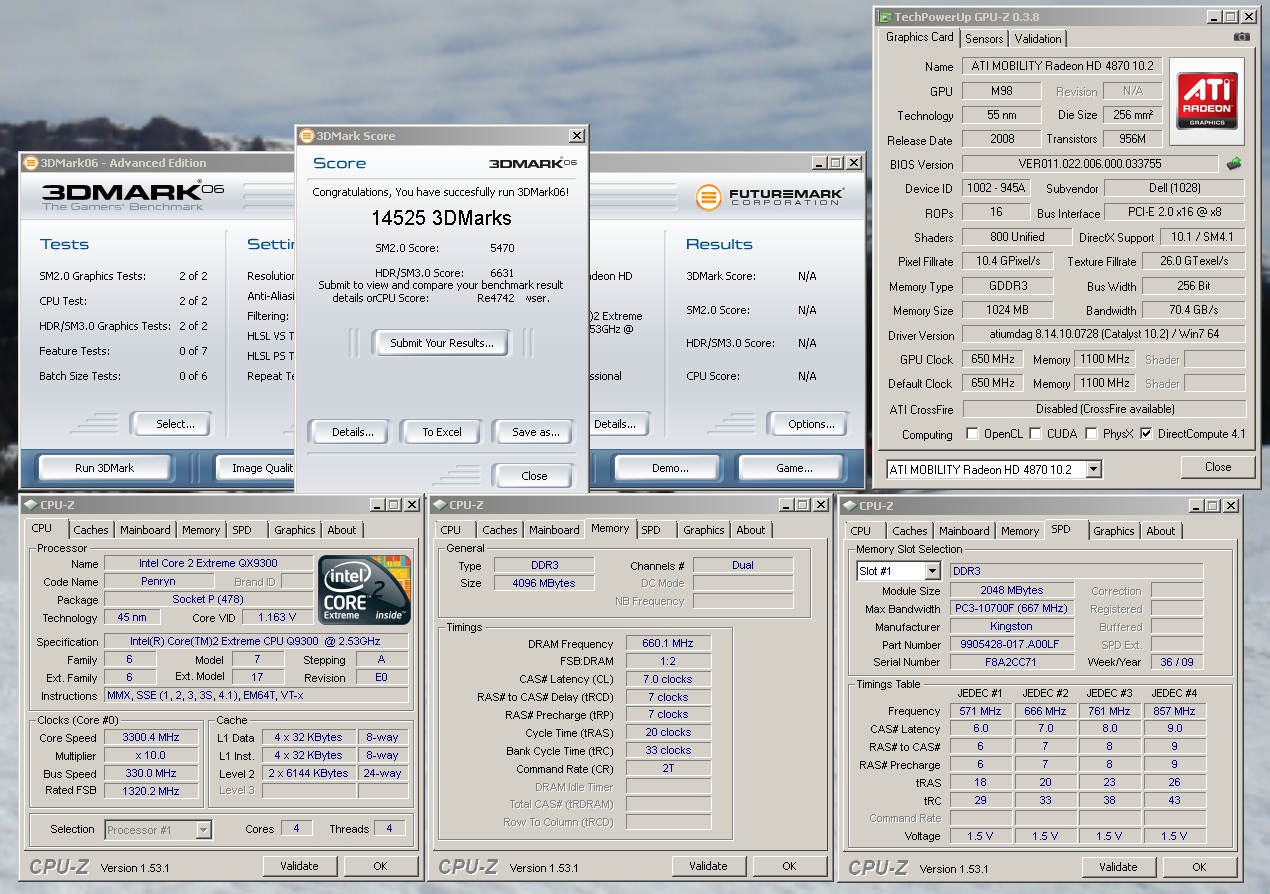Click the Submit Your Results button

(x=441, y=343)
